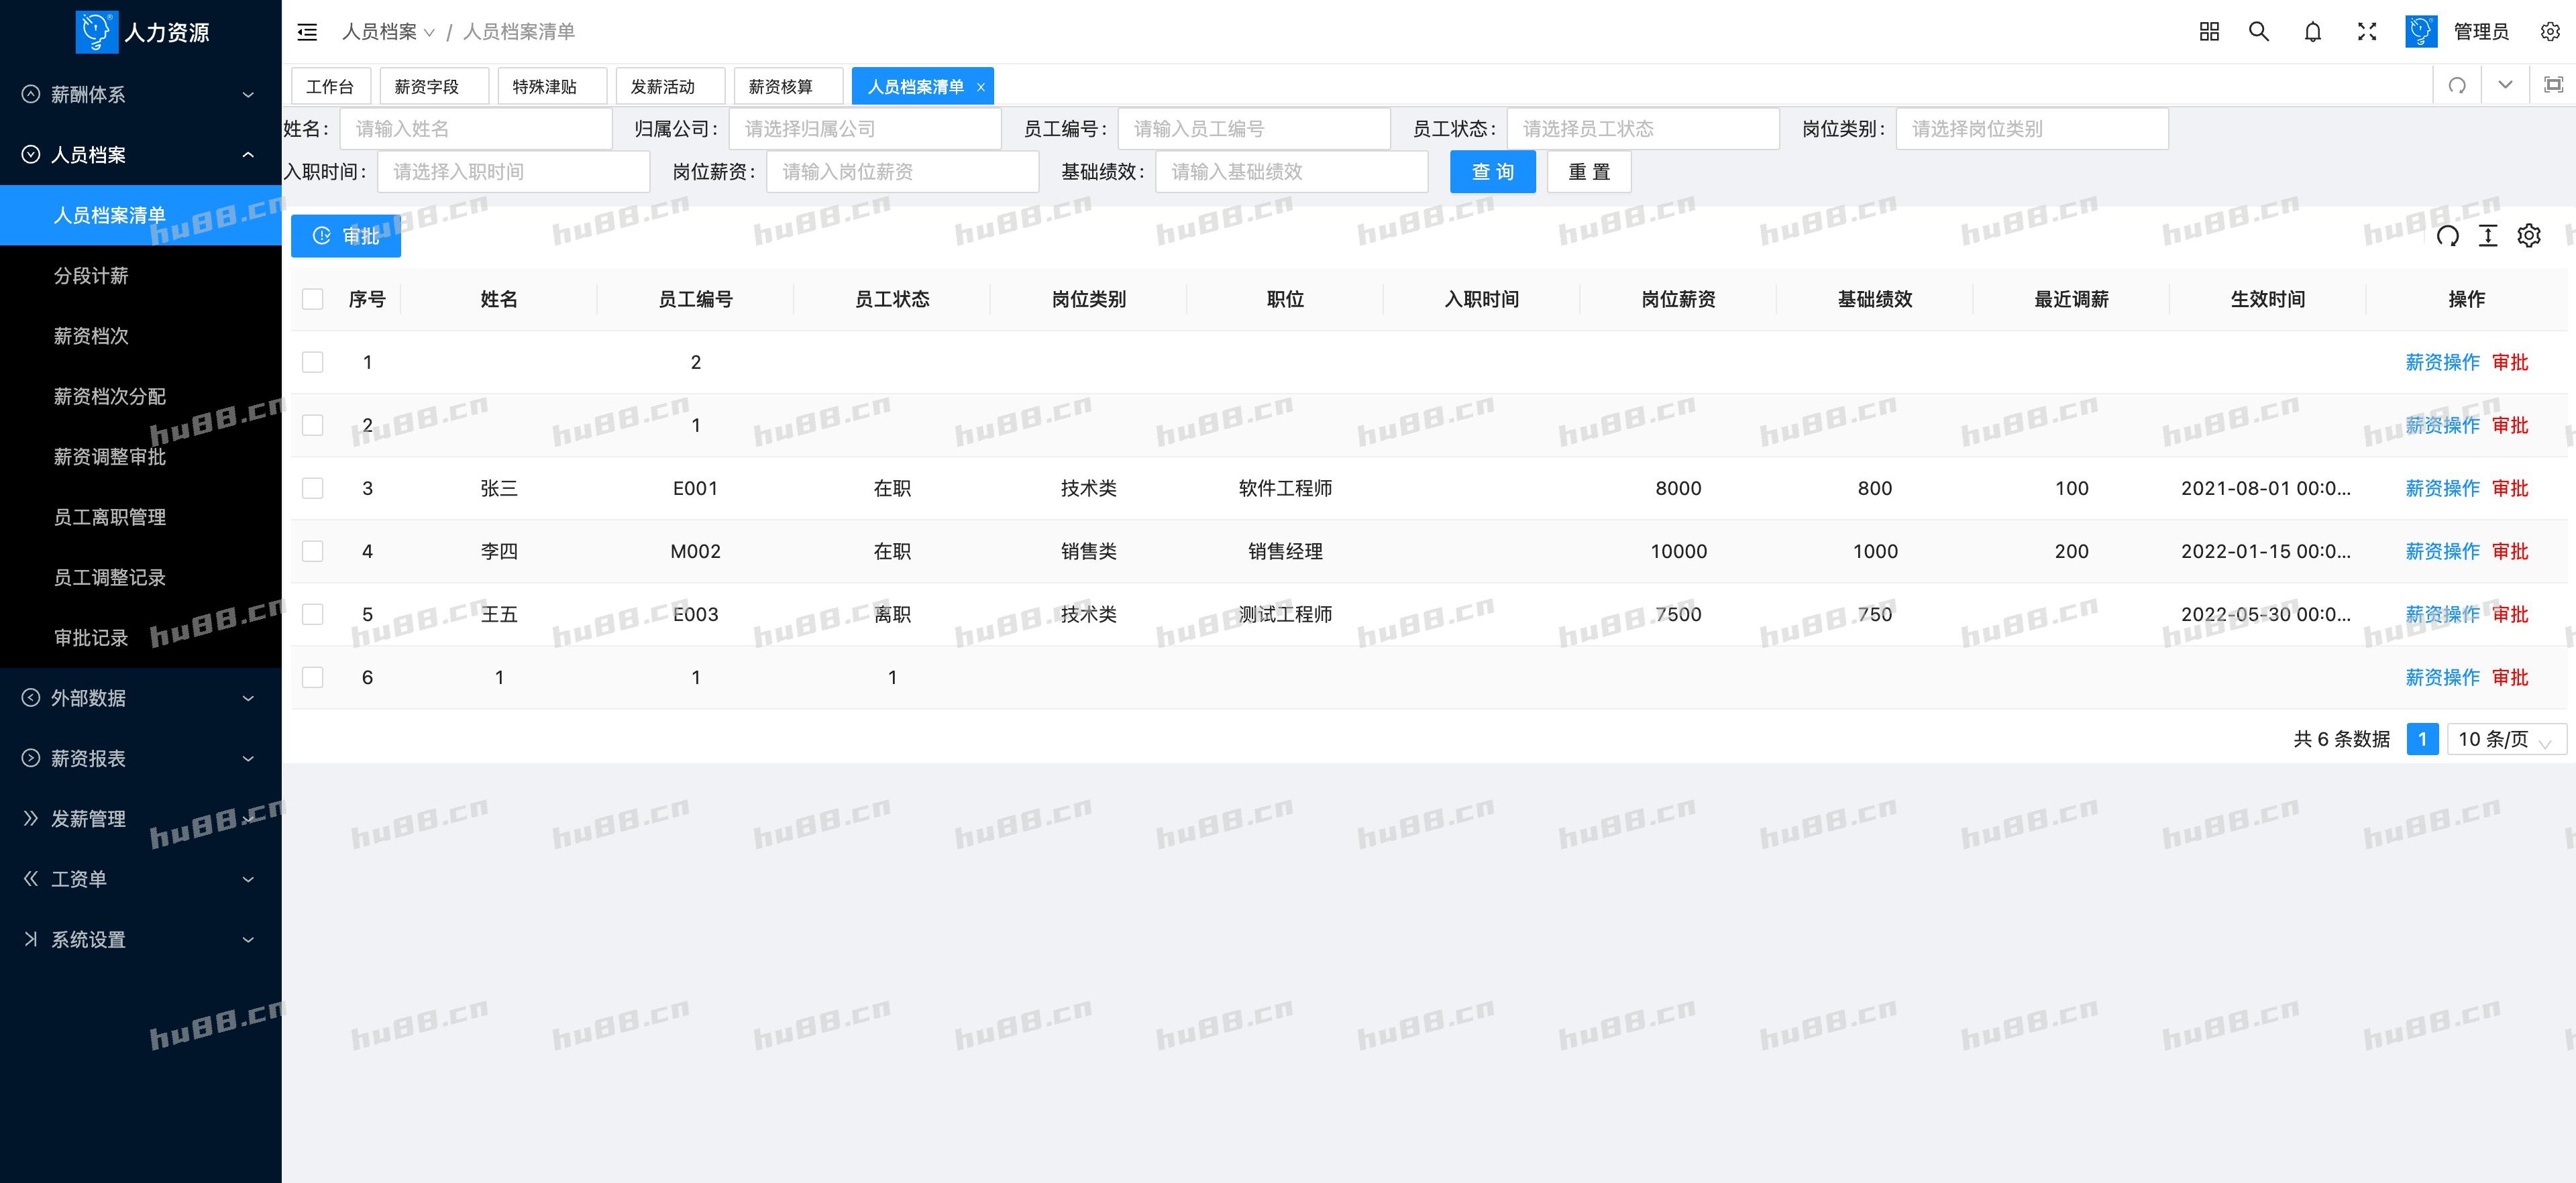2576x1183 pixels.
Task: Open table column settings gear icon
Action: click(2529, 236)
